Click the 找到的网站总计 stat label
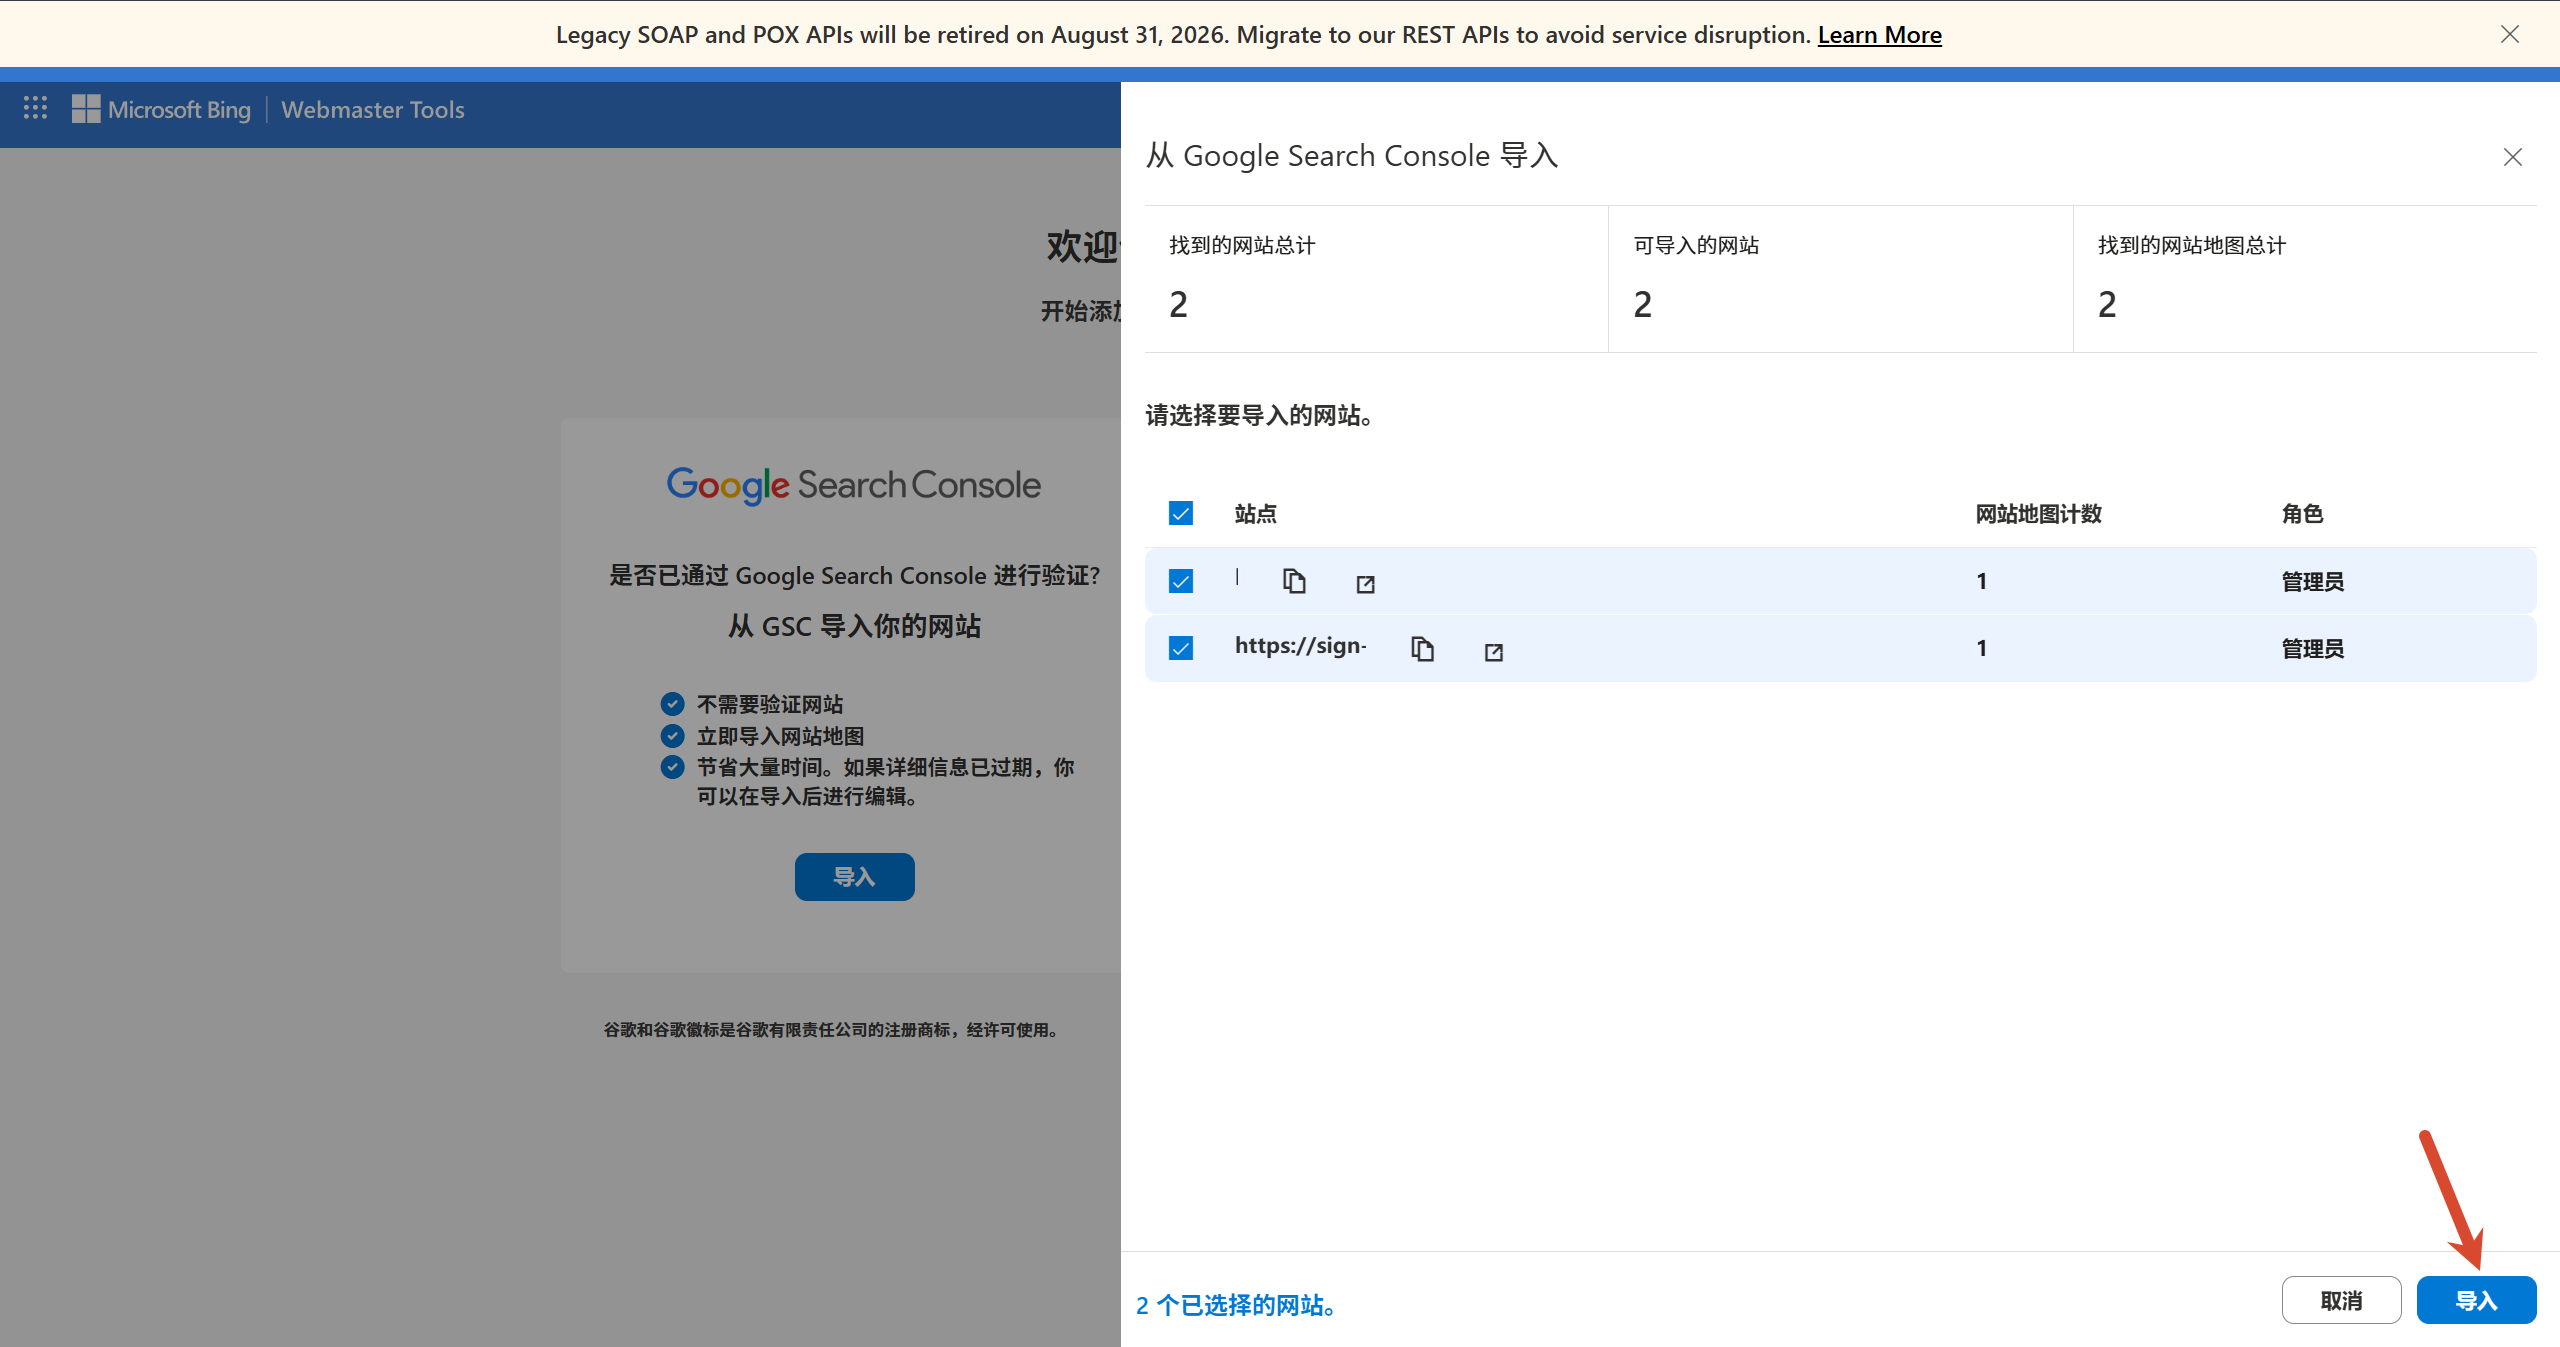Viewport: 2560px width, 1347px height. [1242, 246]
